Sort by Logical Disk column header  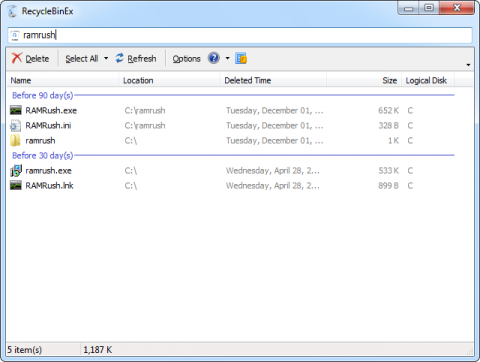click(x=428, y=80)
